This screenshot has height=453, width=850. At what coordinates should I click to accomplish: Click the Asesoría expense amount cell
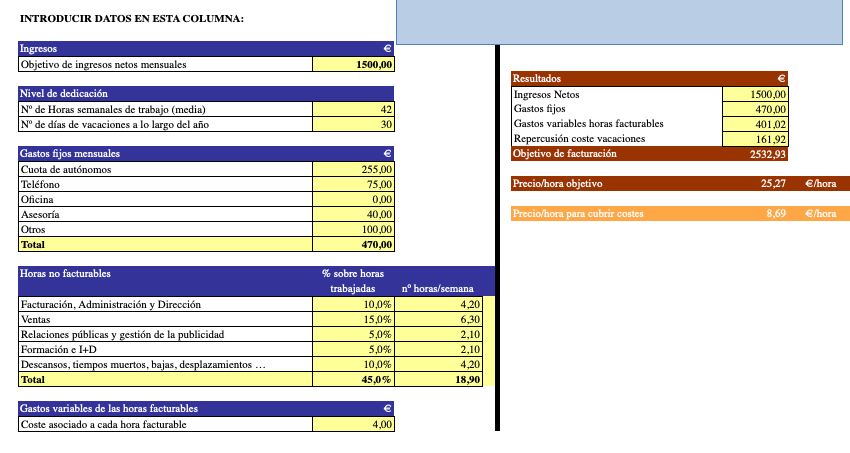(354, 214)
